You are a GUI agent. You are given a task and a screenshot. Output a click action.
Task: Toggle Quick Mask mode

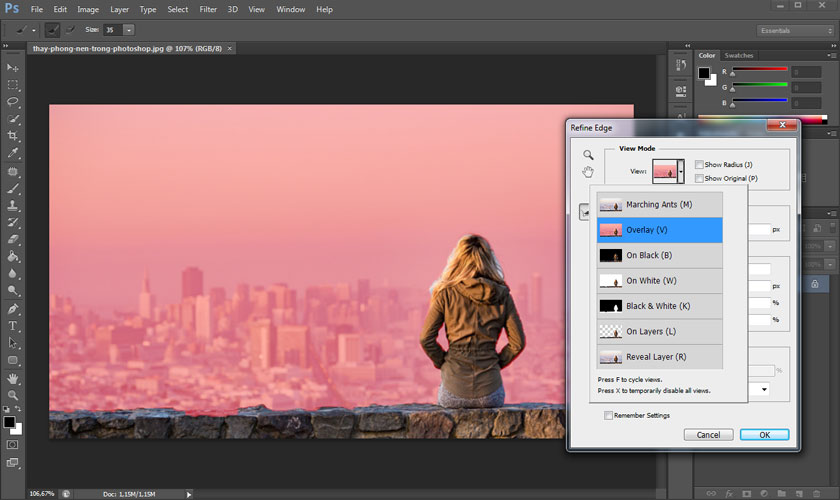13,445
